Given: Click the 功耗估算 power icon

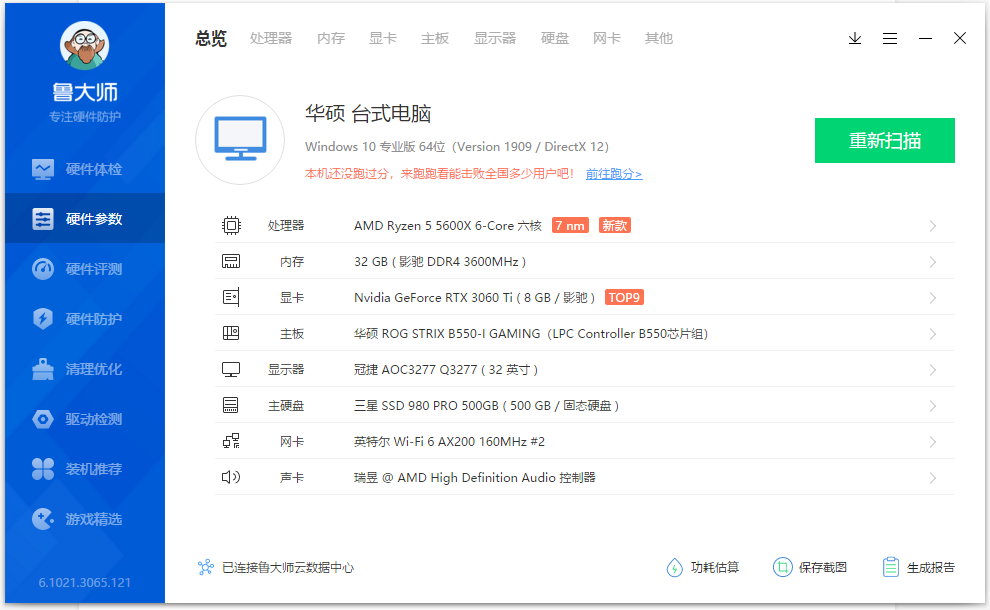Looking at the screenshot, I should click(x=674, y=568).
